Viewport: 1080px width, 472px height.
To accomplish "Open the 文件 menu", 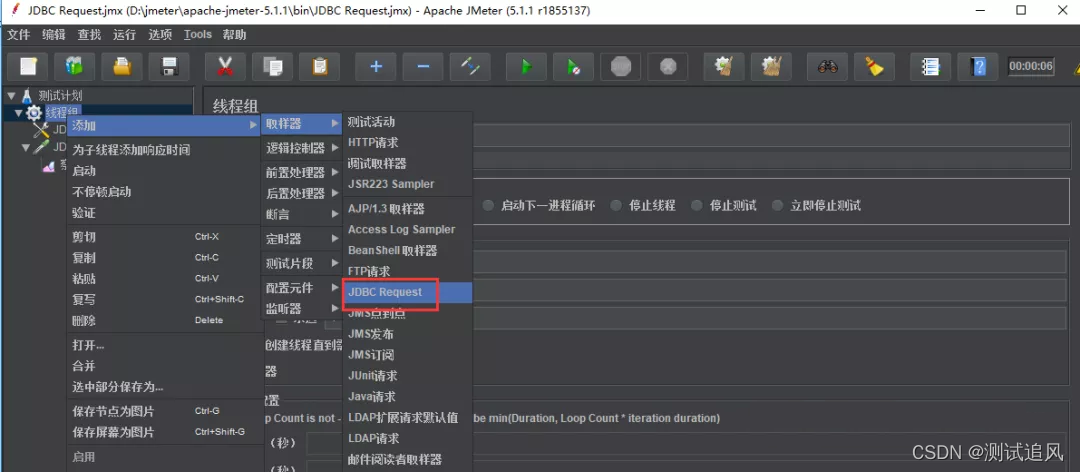I will (x=19, y=34).
